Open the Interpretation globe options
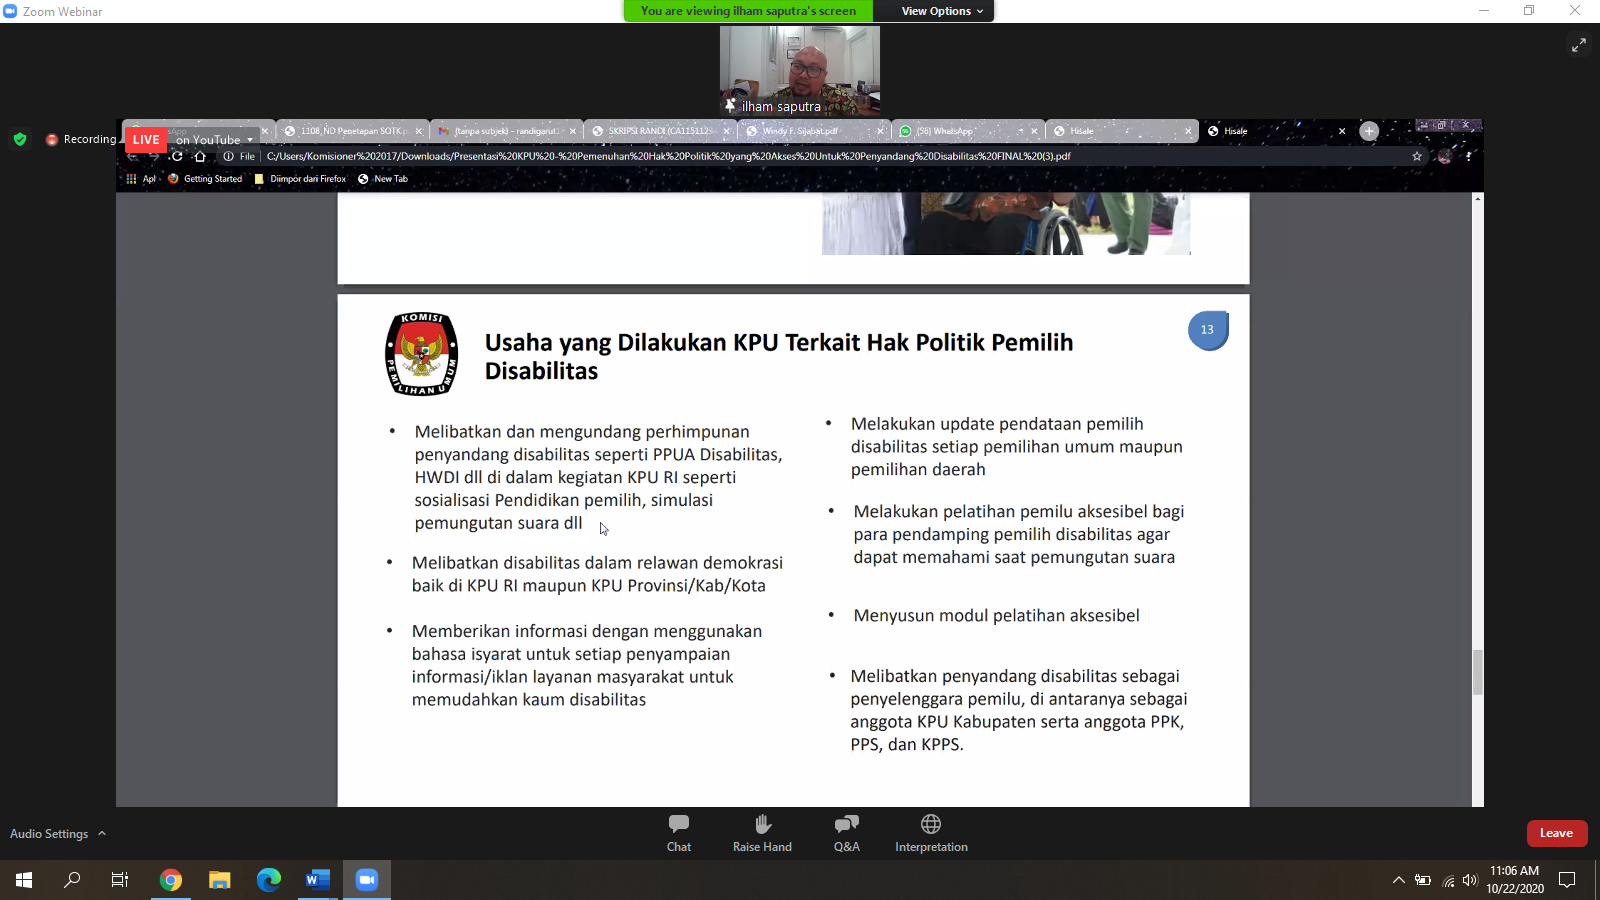Image resolution: width=1600 pixels, height=900 pixels. [931, 833]
